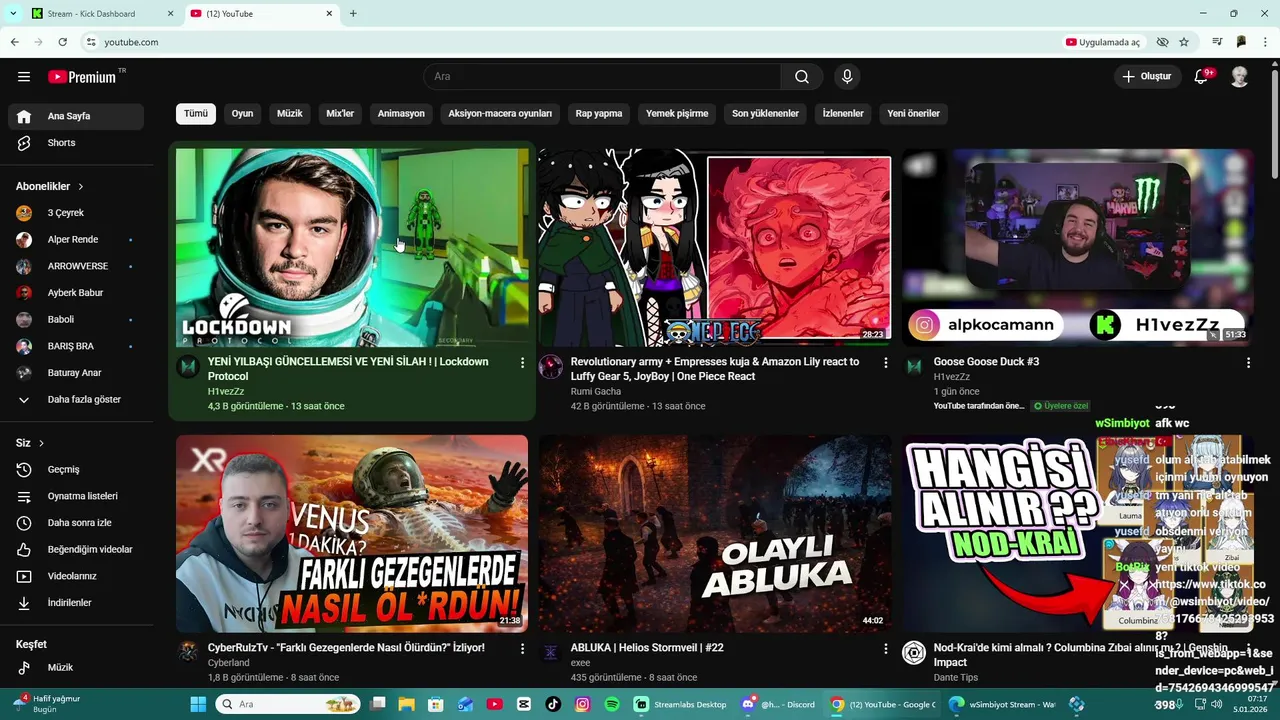Open Ayberk Babur channel avatar
The image size is (1280, 720).
tap(24, 293)
